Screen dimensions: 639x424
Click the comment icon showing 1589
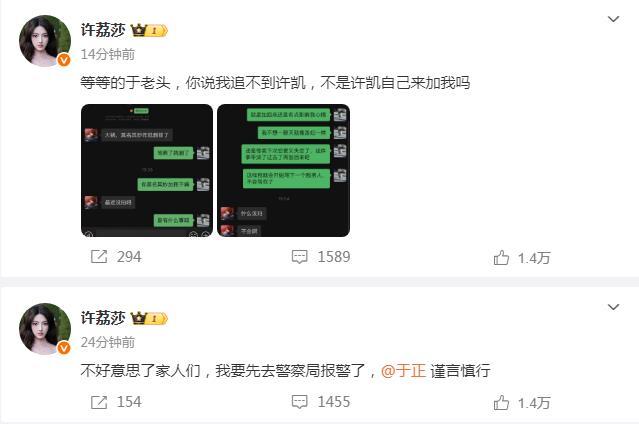pos(300,257)
